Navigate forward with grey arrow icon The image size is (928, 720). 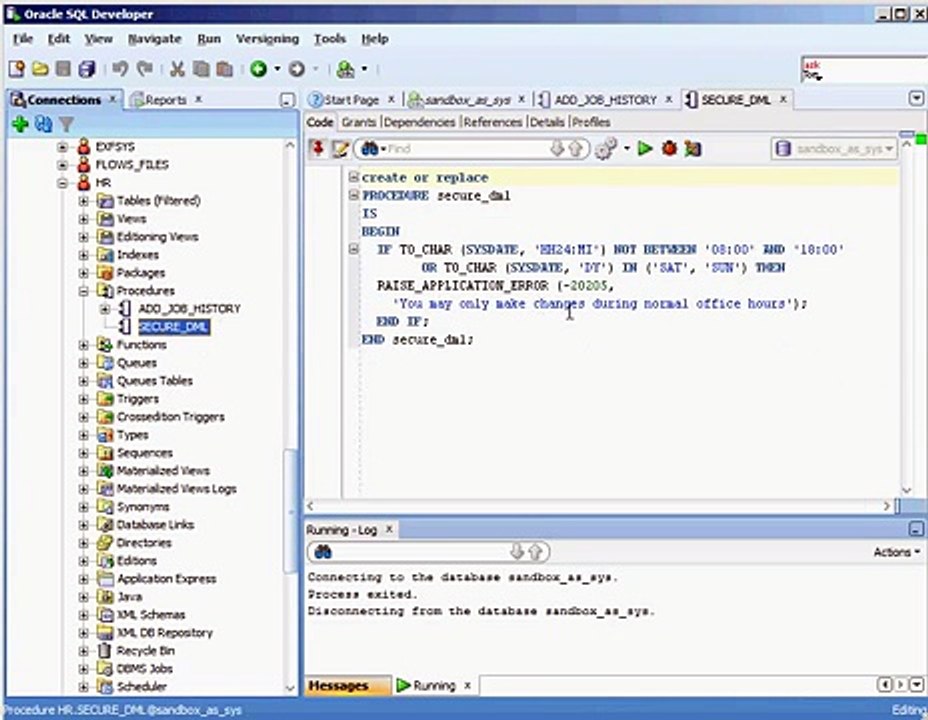[x=297, y=69]
